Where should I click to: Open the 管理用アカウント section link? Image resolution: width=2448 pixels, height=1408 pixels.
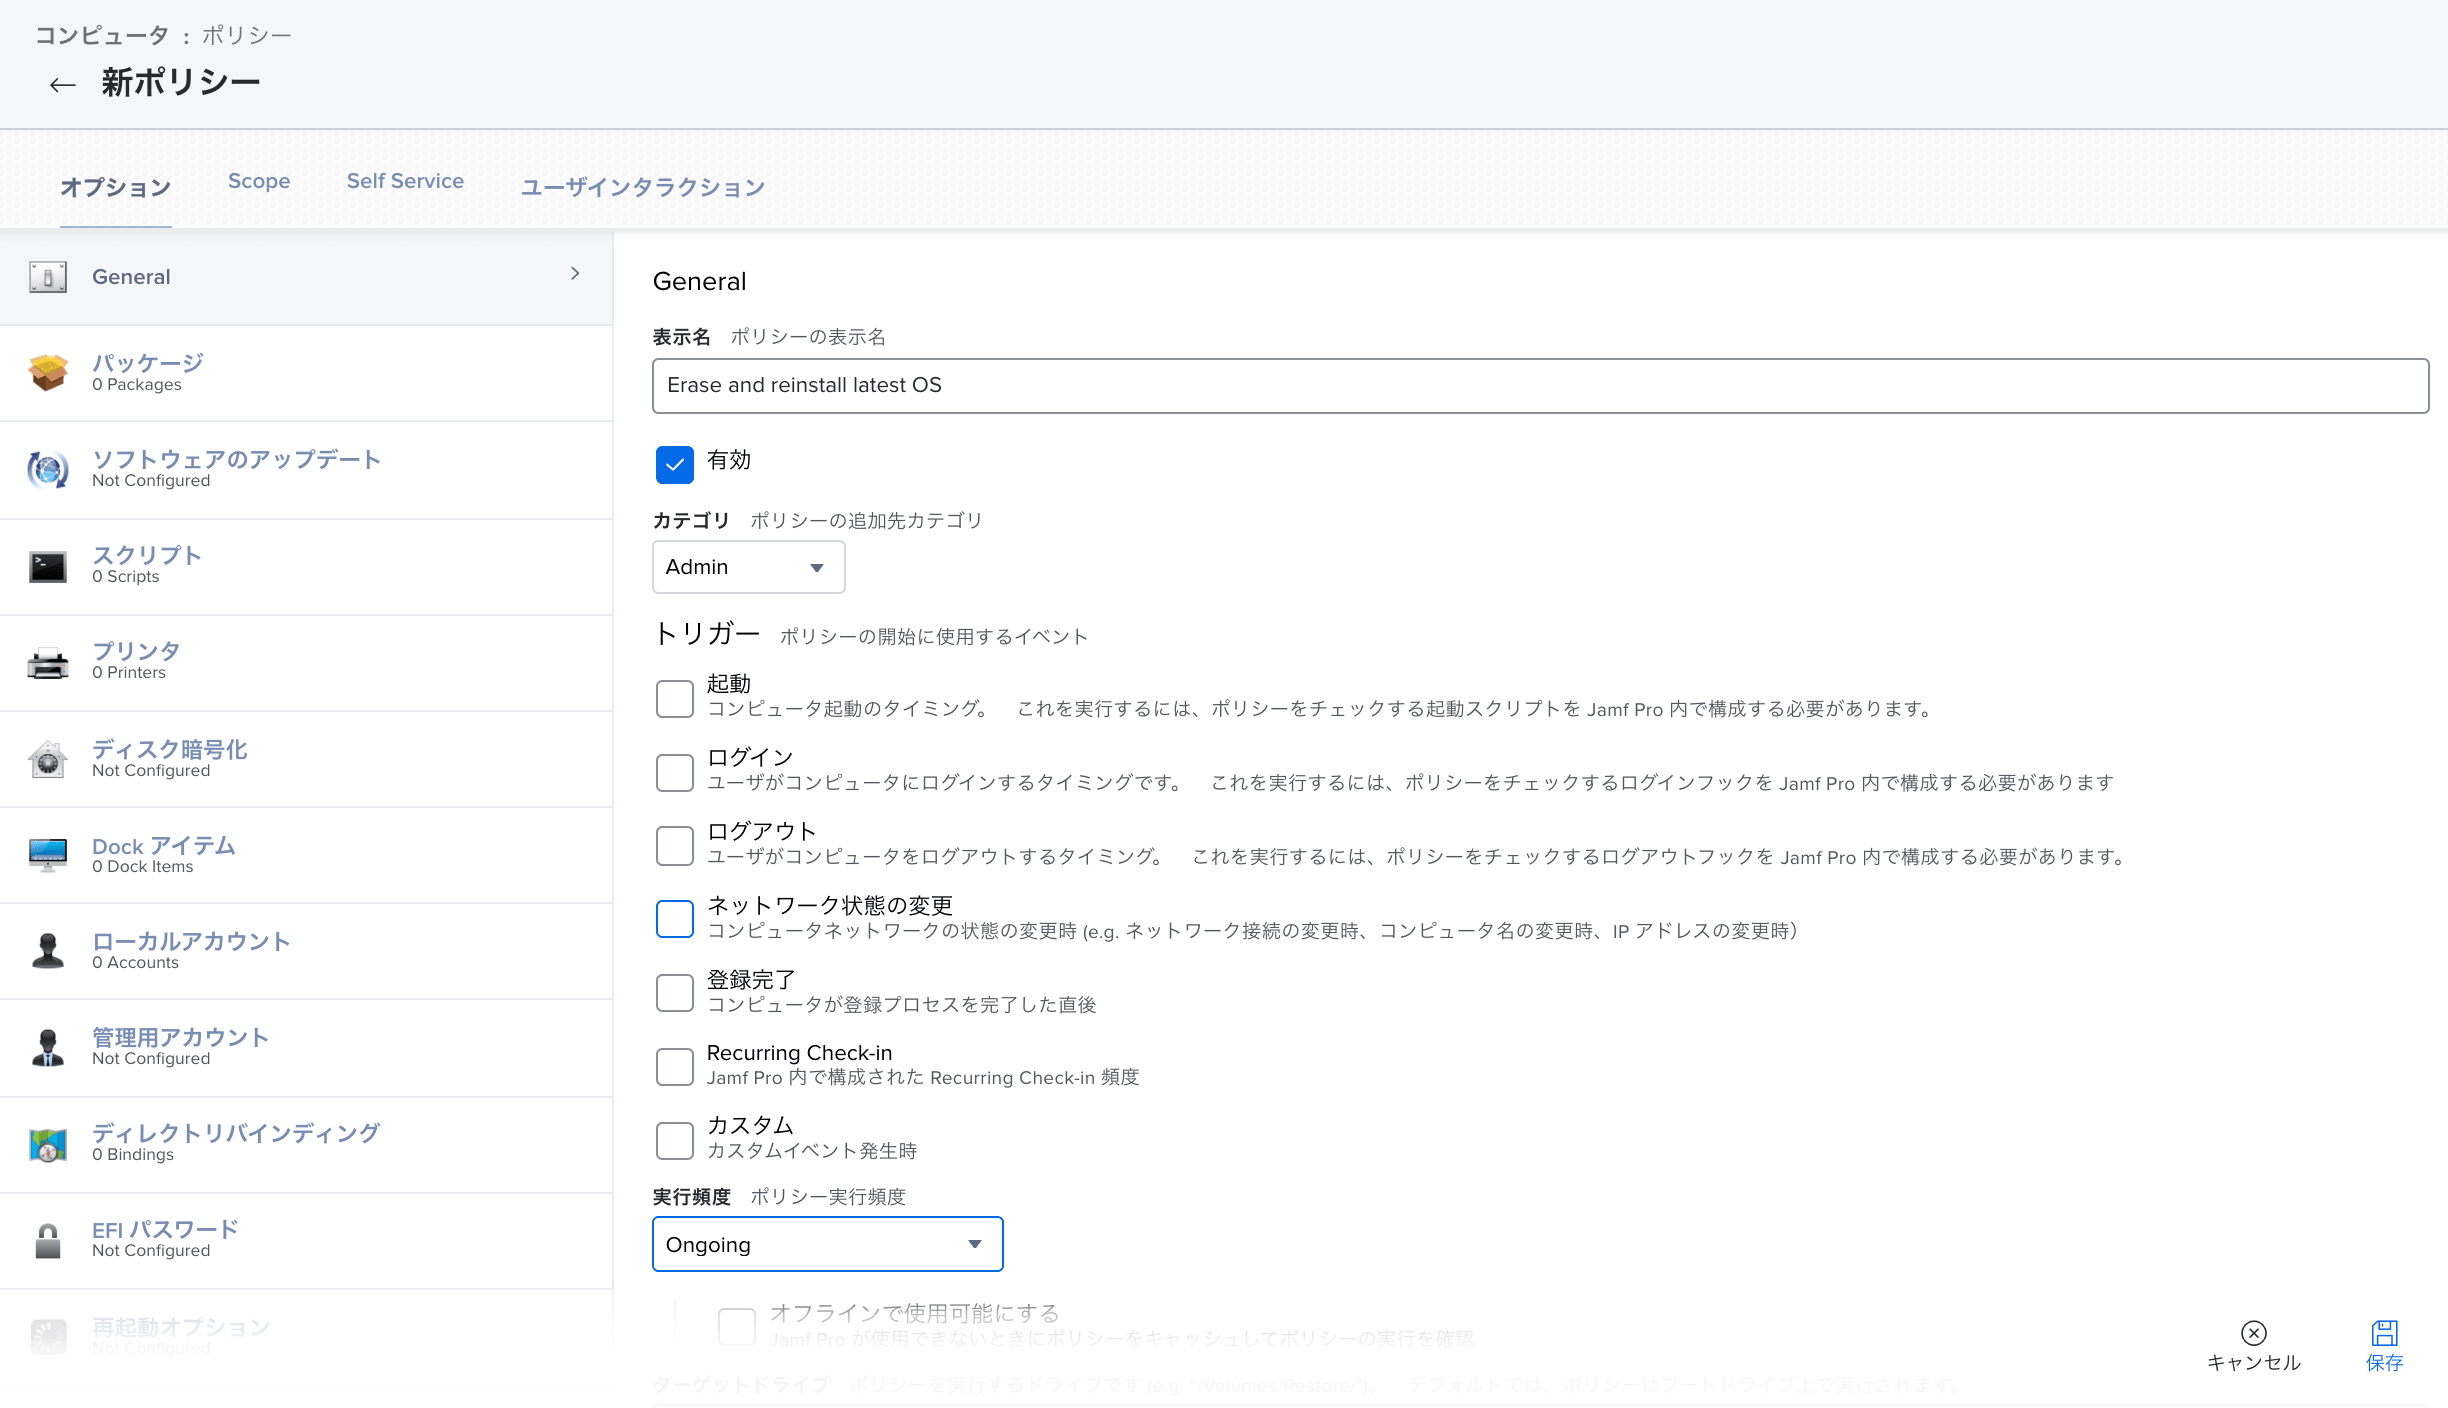click(180, 1037)
